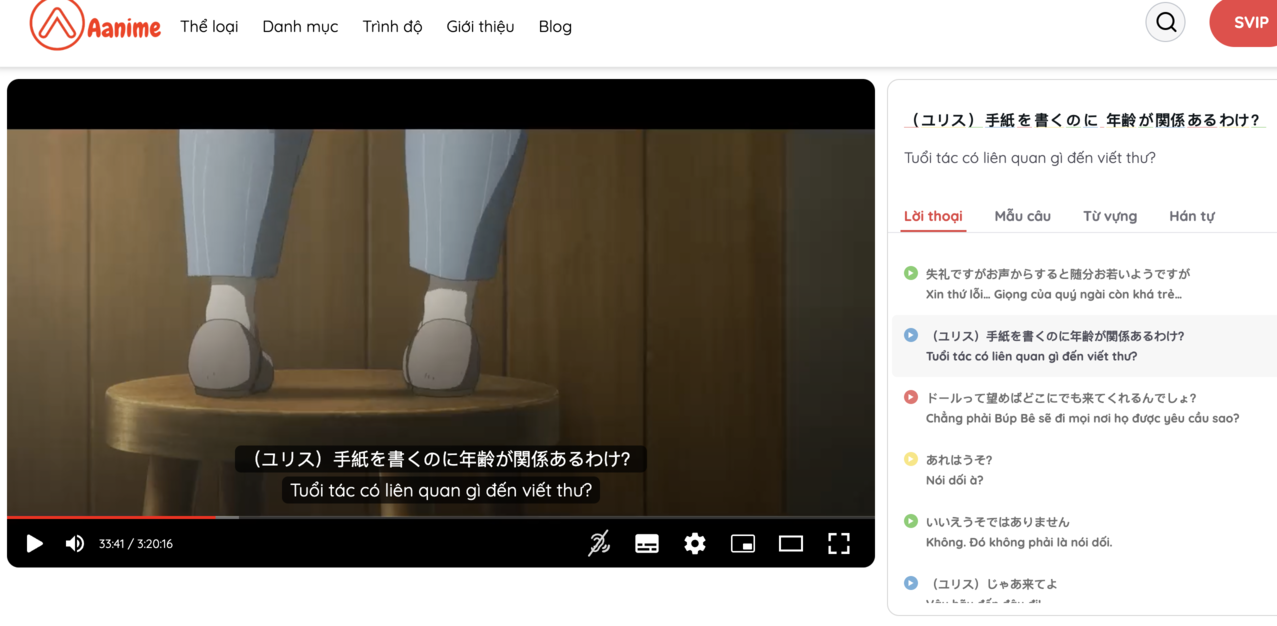The height and width of the screenshot is (626, 1277).
Task: Go to the Blog page
Action: tap(555, 27)
